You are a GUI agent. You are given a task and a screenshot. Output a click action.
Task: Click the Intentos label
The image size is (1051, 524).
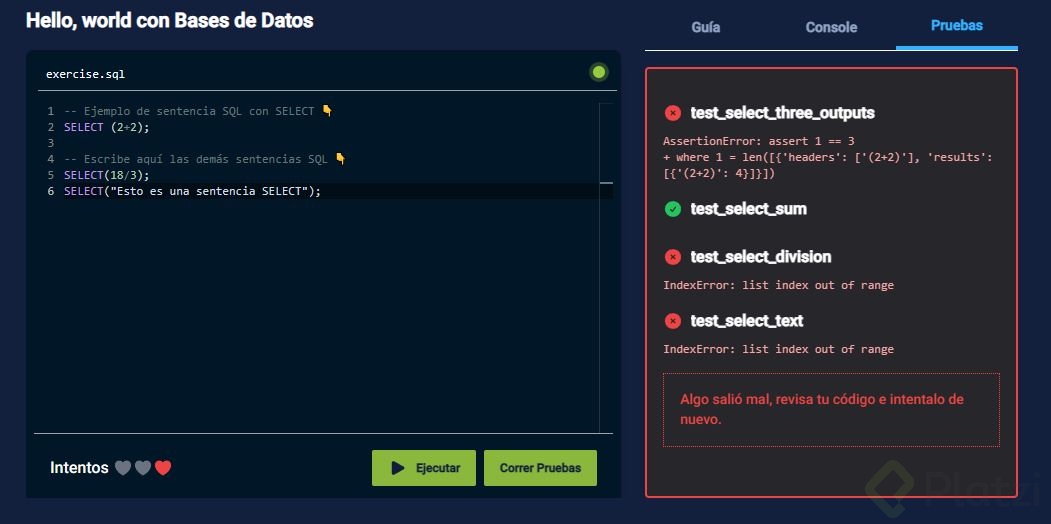click(x=79, y=468)
